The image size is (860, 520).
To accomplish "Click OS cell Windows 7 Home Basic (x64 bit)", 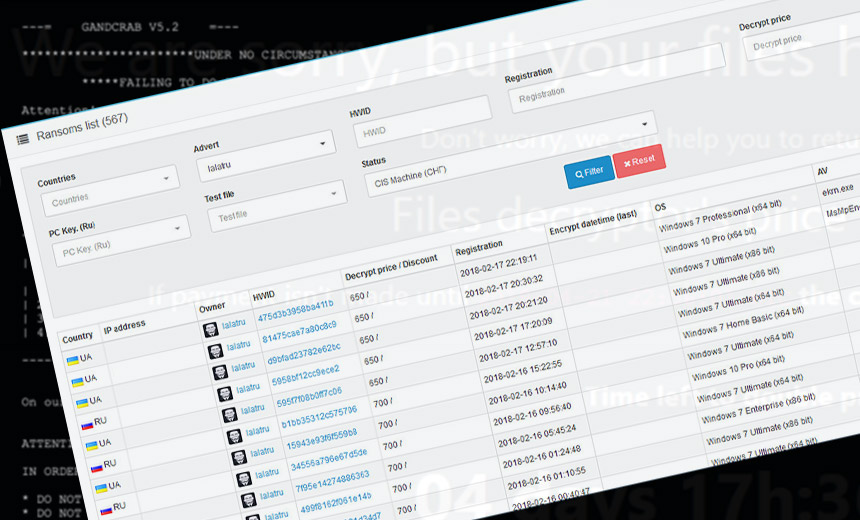I will pyautogui.click(x=743, y=322).
